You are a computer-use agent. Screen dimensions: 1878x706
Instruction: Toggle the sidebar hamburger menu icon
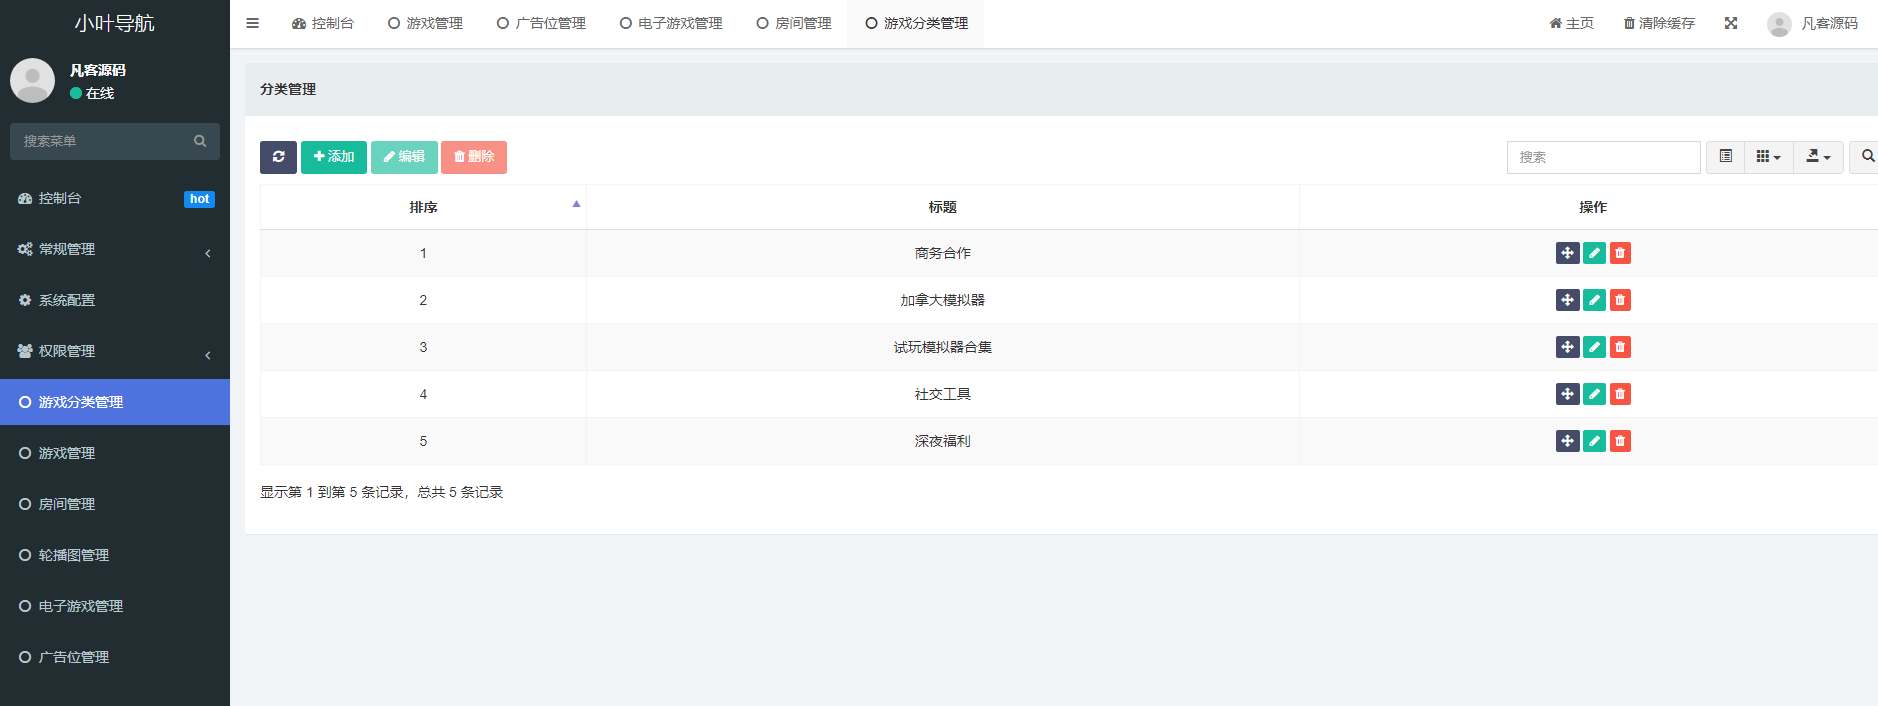point(253,23)
